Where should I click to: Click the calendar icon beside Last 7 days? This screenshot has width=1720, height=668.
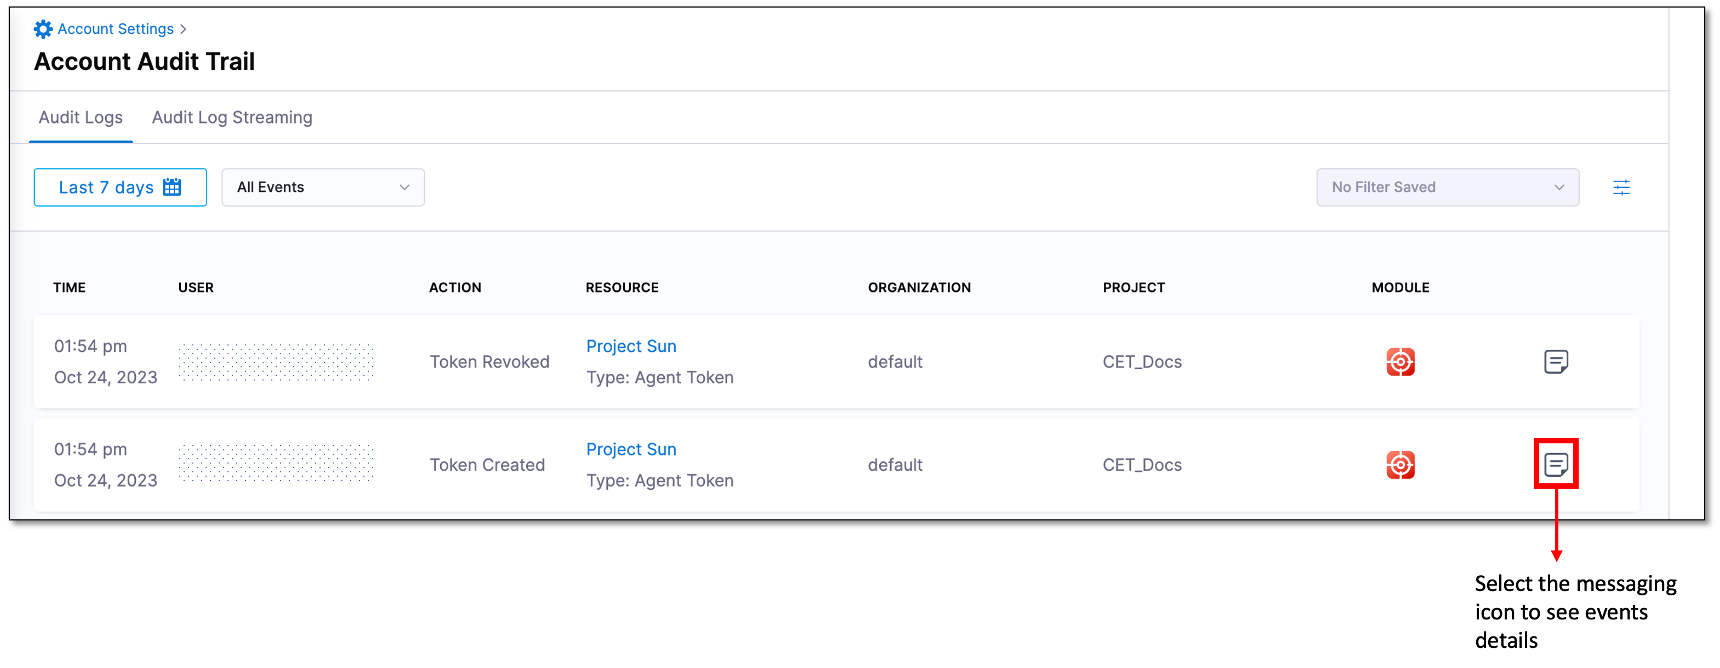[x=172, y=187]
